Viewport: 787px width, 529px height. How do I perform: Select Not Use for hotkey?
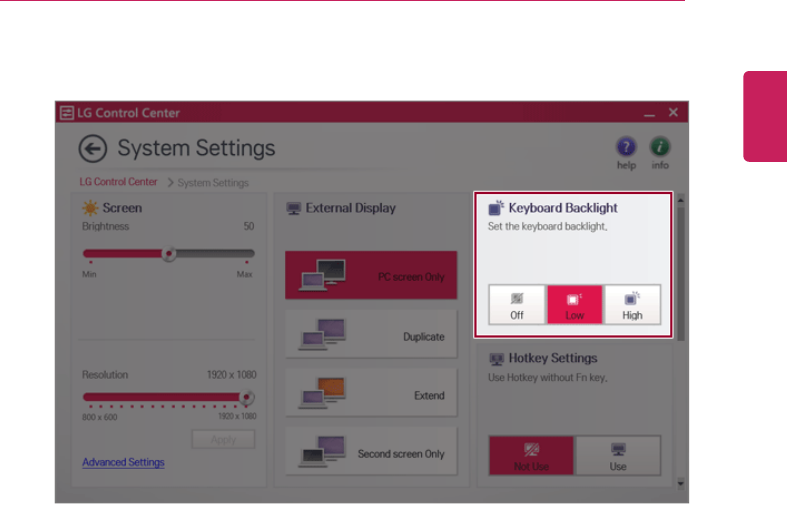pyautogui.click(x=531, y=456)
